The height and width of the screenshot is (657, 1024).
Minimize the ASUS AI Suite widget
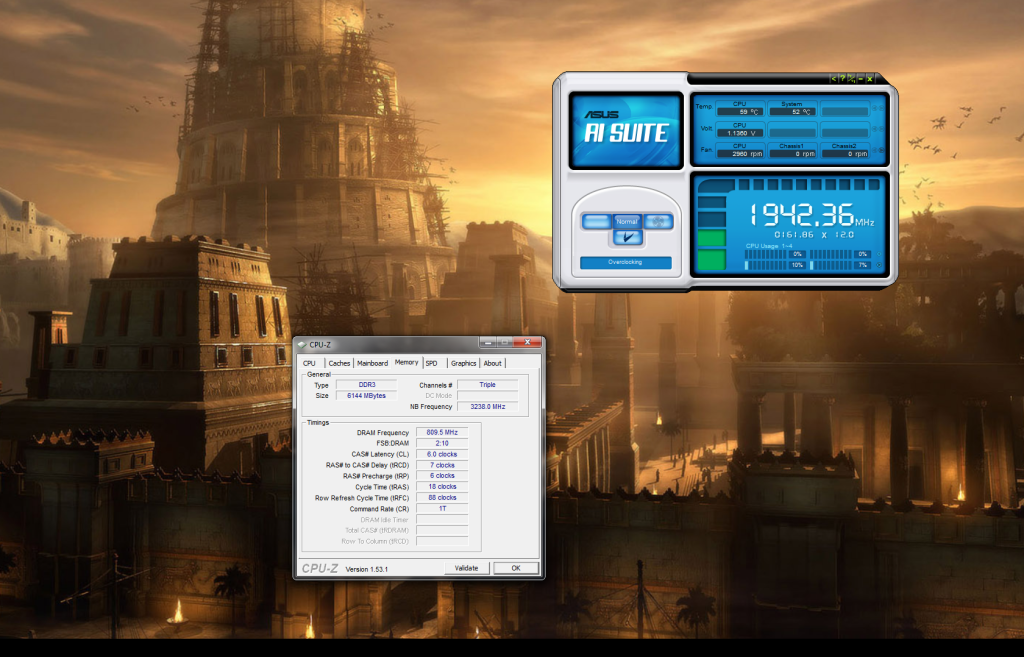pyautogui.click(x=861, y=78)
